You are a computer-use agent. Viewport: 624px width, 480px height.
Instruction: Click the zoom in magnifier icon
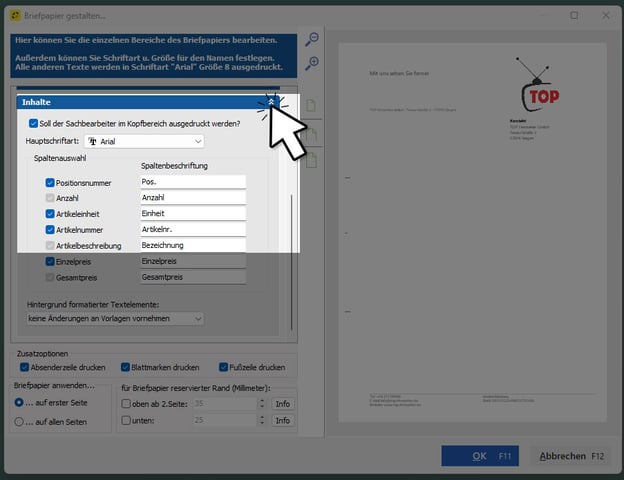[312, 64]
